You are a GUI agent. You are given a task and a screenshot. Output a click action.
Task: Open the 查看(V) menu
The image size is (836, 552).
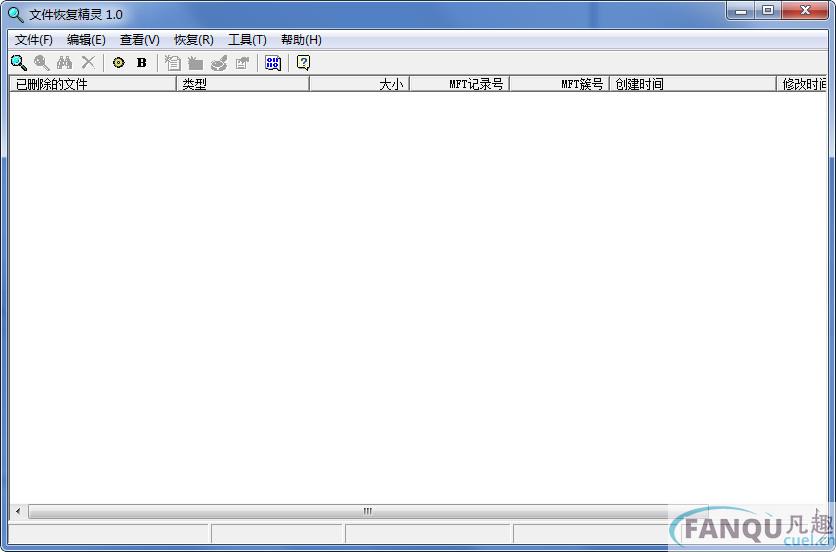(x=140, y=40)
